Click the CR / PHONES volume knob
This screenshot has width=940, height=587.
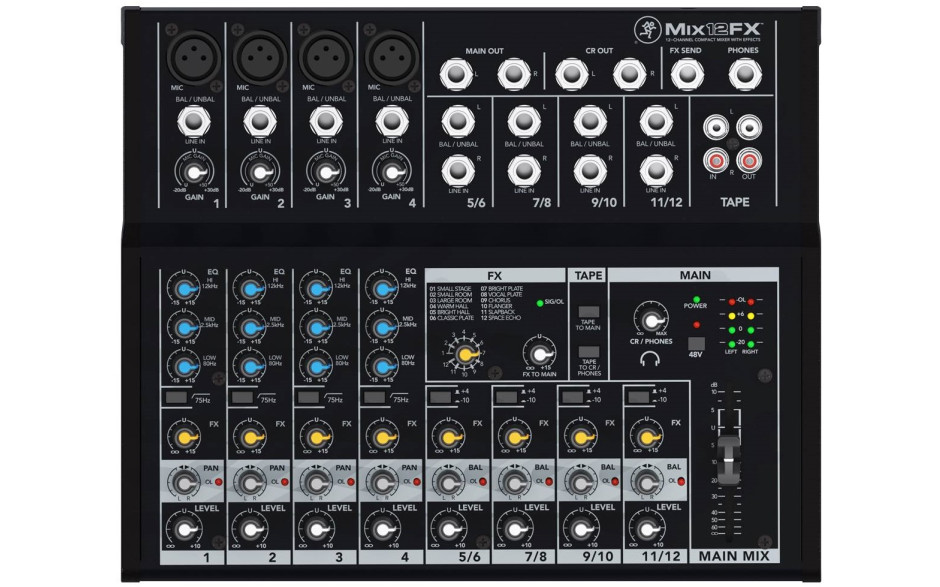(x=650, y=319)
